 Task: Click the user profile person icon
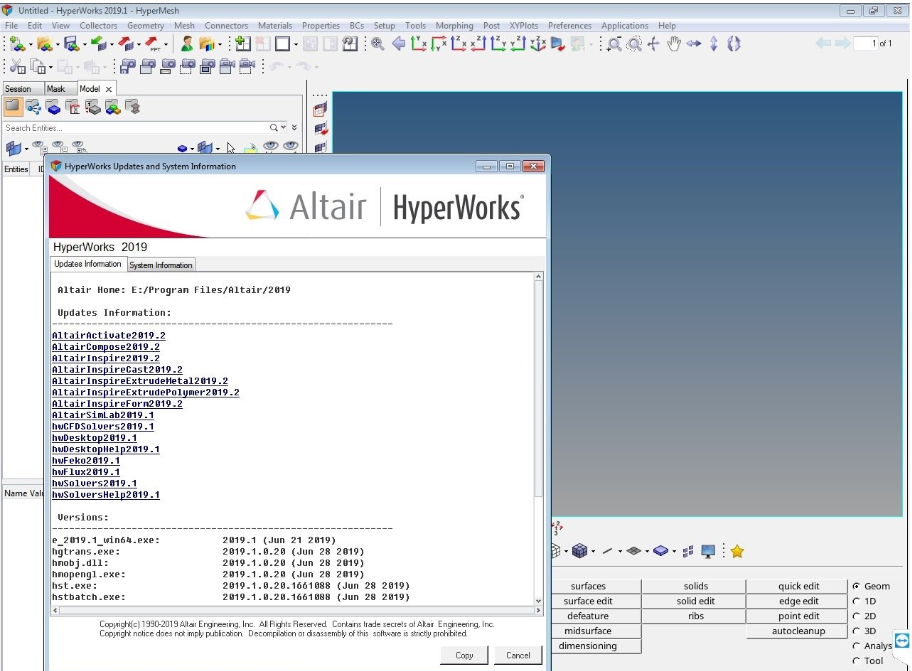click(187, 44)
